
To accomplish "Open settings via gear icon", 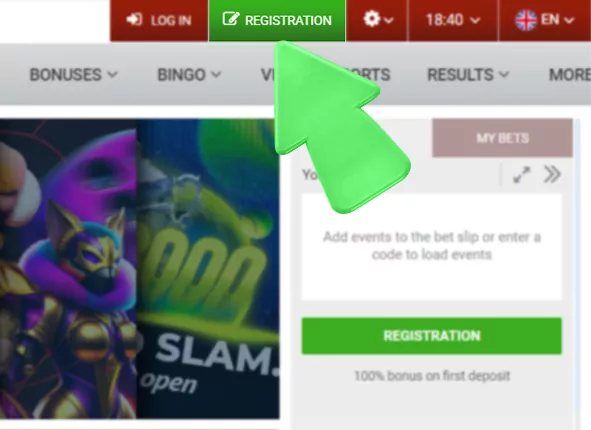I will pos(371,19).
